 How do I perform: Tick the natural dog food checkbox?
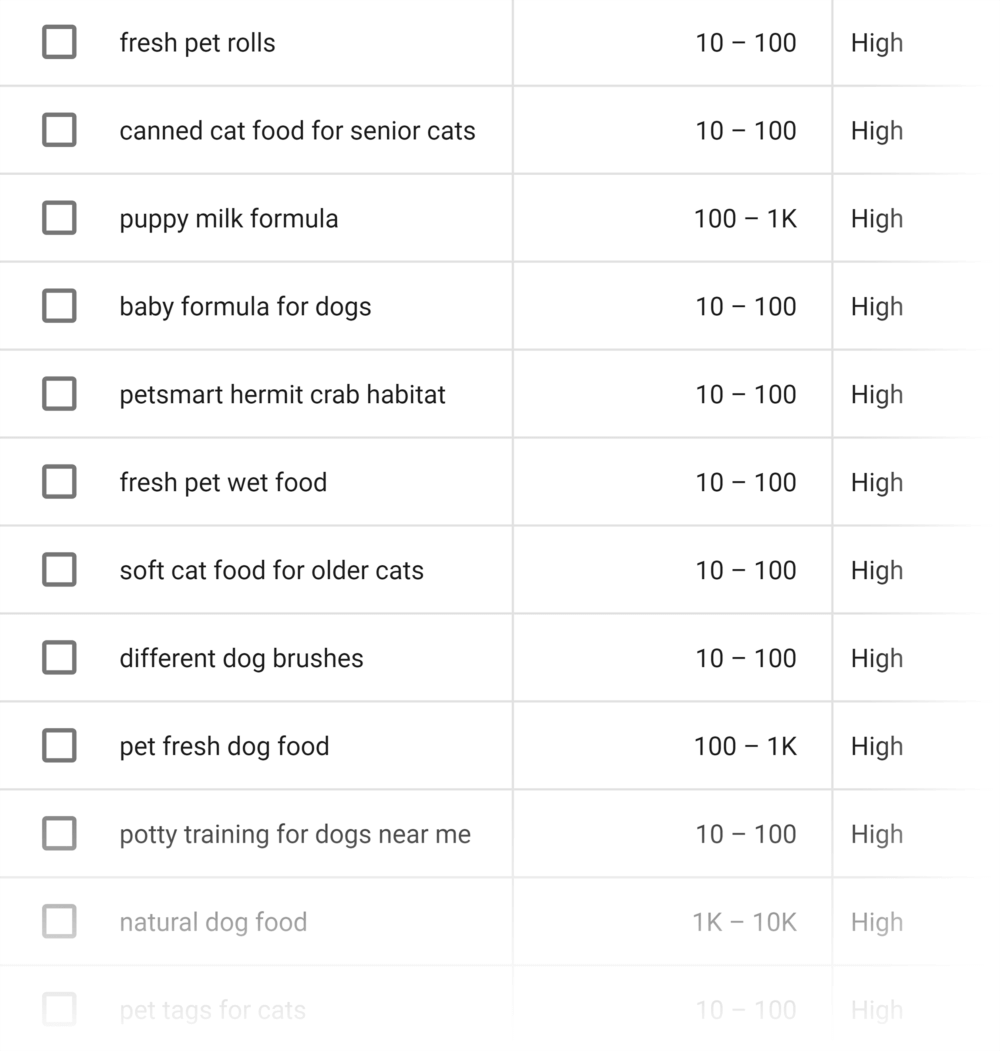pyautogui.click(x=59, y=921)
